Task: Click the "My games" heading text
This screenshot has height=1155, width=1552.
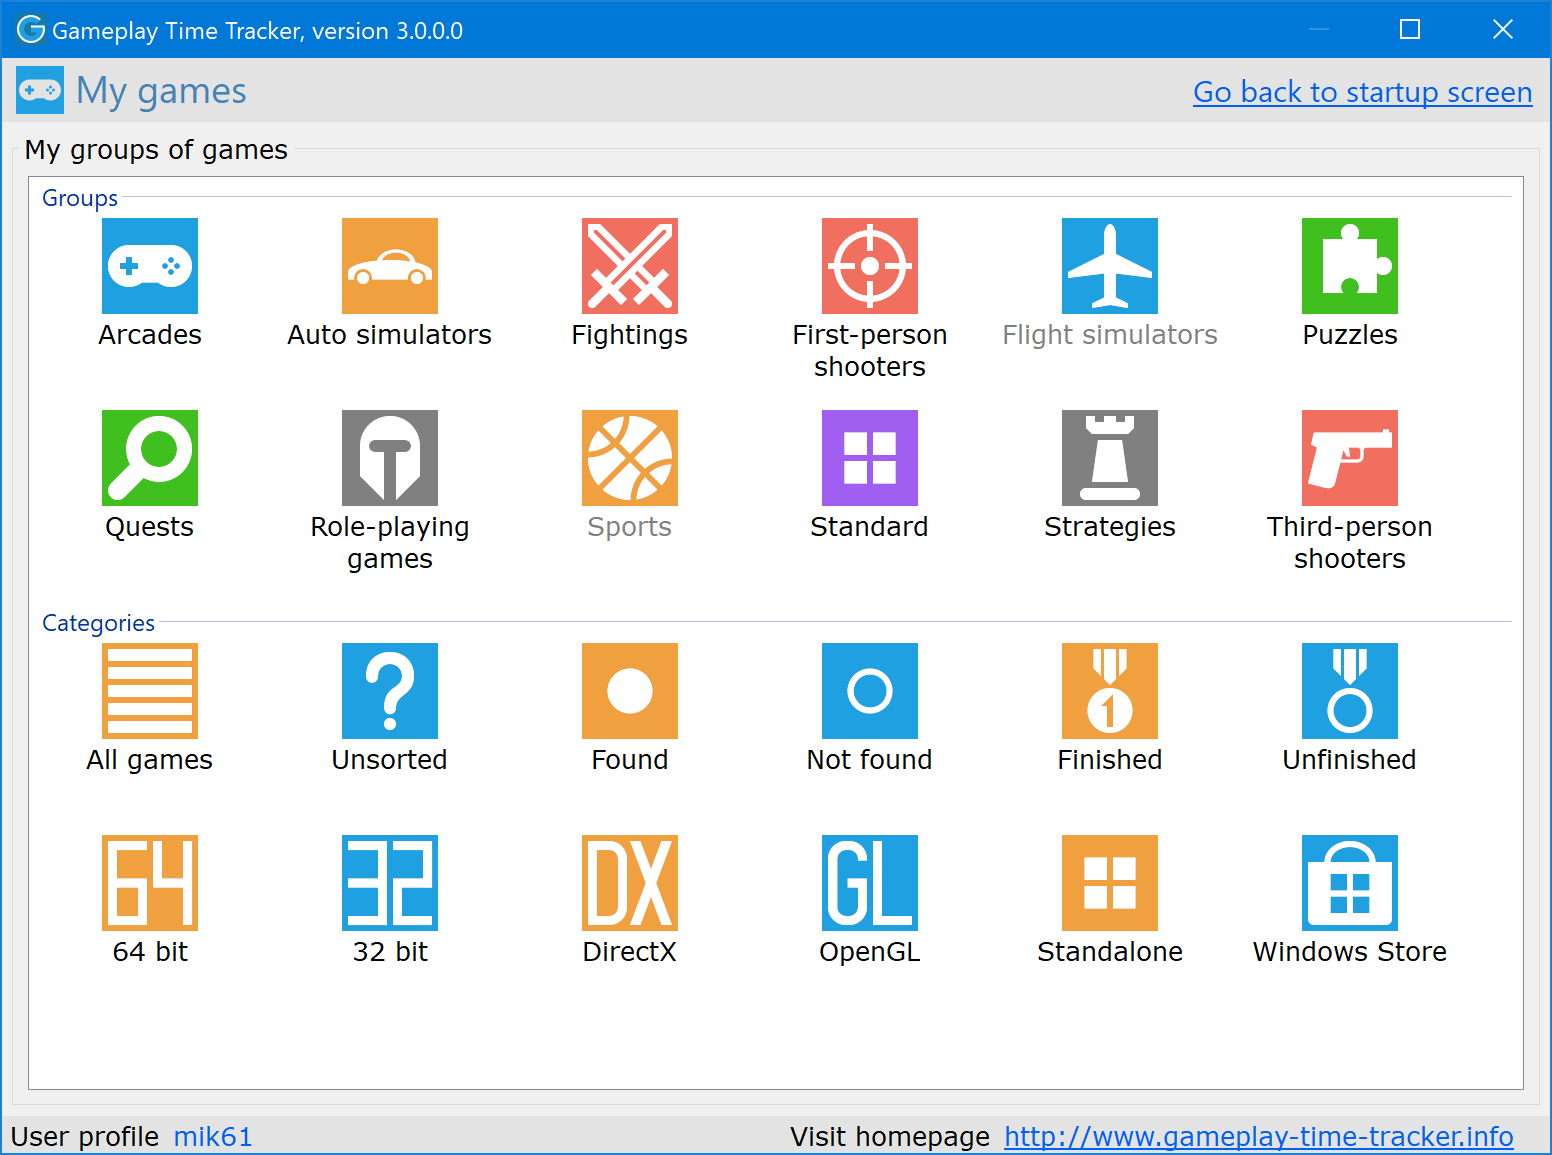Action: pyautogui.click(x=161, y=91)
